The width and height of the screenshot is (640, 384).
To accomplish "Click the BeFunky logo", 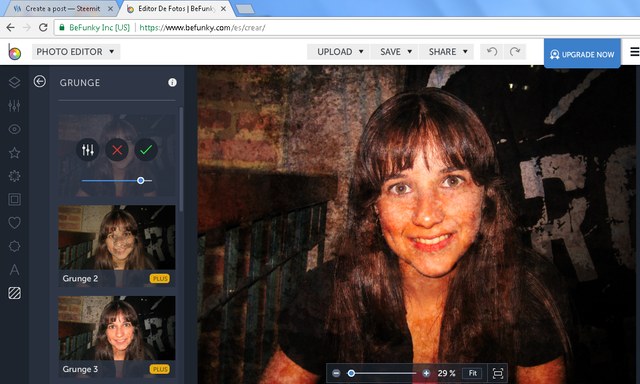I will [14, 52].
